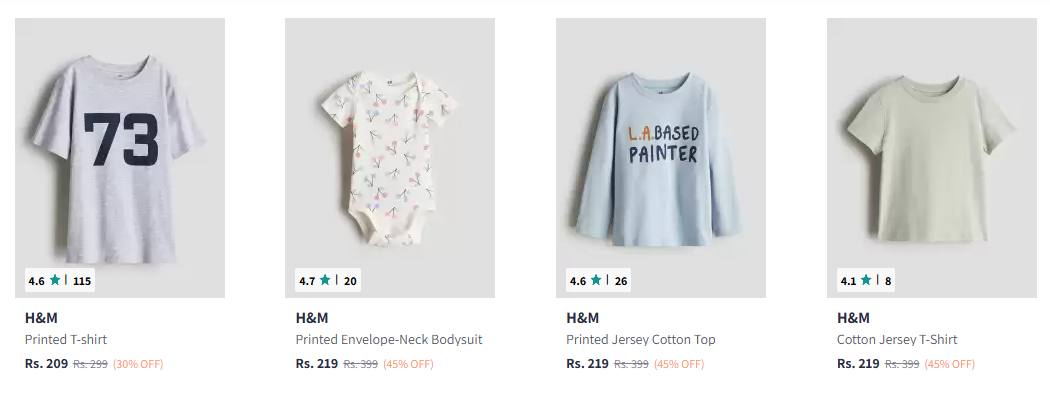Click the star icon on the bodysuit rating
Viewport: 1050px width, 395px height.
[325, 280]
